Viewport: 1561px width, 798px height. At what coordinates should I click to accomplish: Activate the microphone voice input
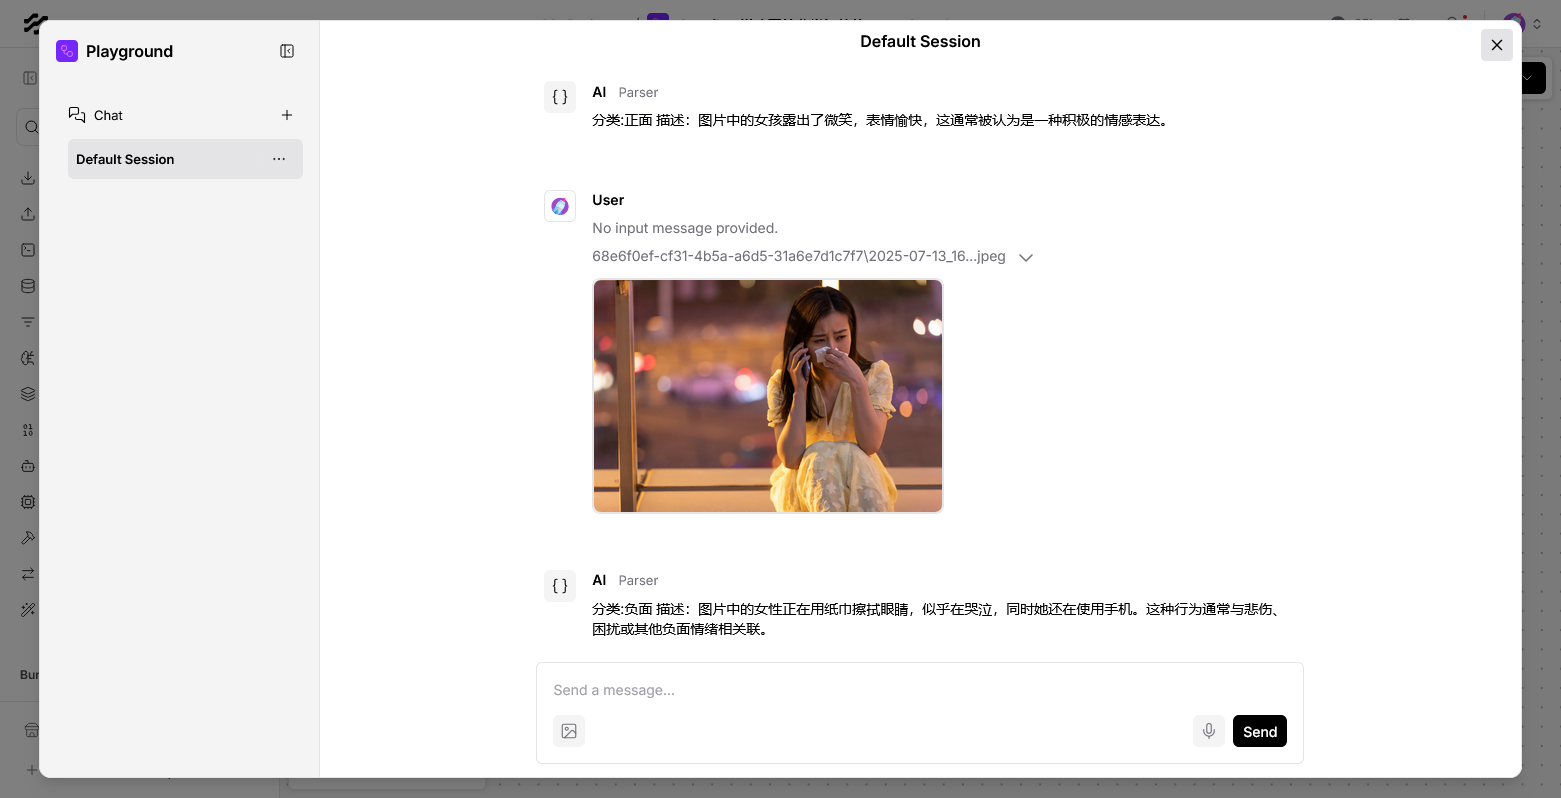point(1209,731)
